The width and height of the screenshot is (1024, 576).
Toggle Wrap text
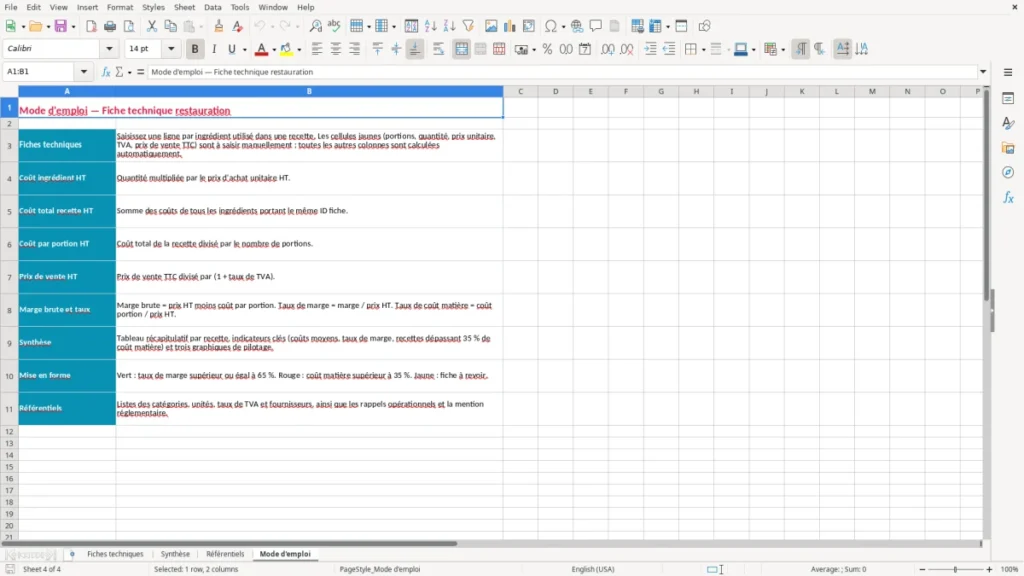coord(438,49)
